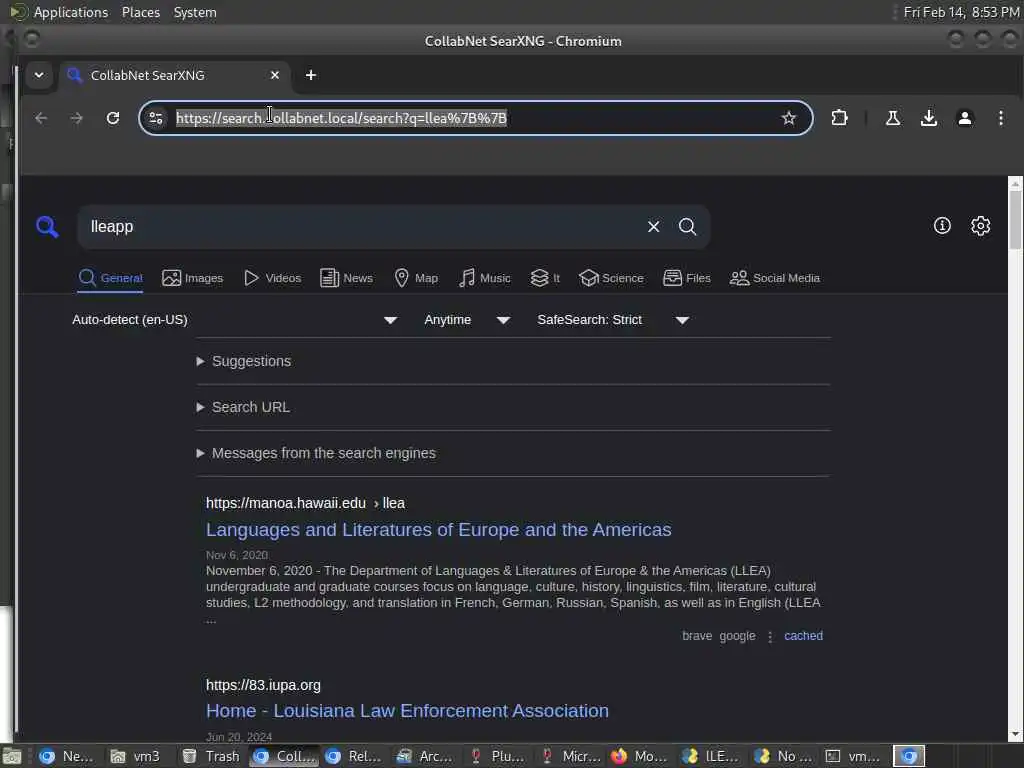Viewport: 1024px width, 768px height.
Task: Open Chrome Labs flask icon
Action: pyautogui.click(x=893, y=118)
